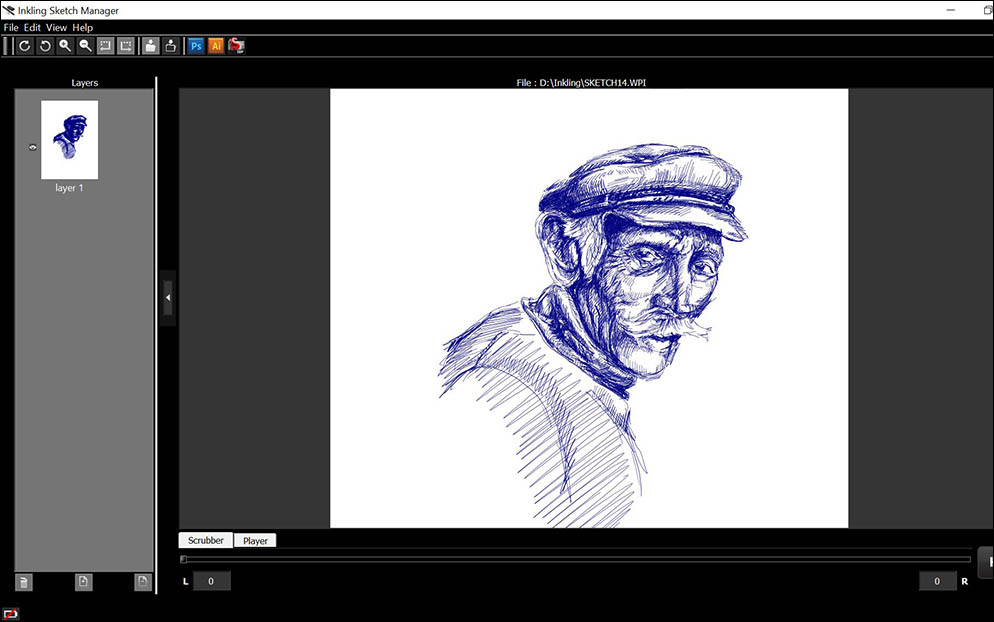Image resolution: width=994 pixels, height=622 pixels.
Task: Open the View menu
Action: [56, 28]
